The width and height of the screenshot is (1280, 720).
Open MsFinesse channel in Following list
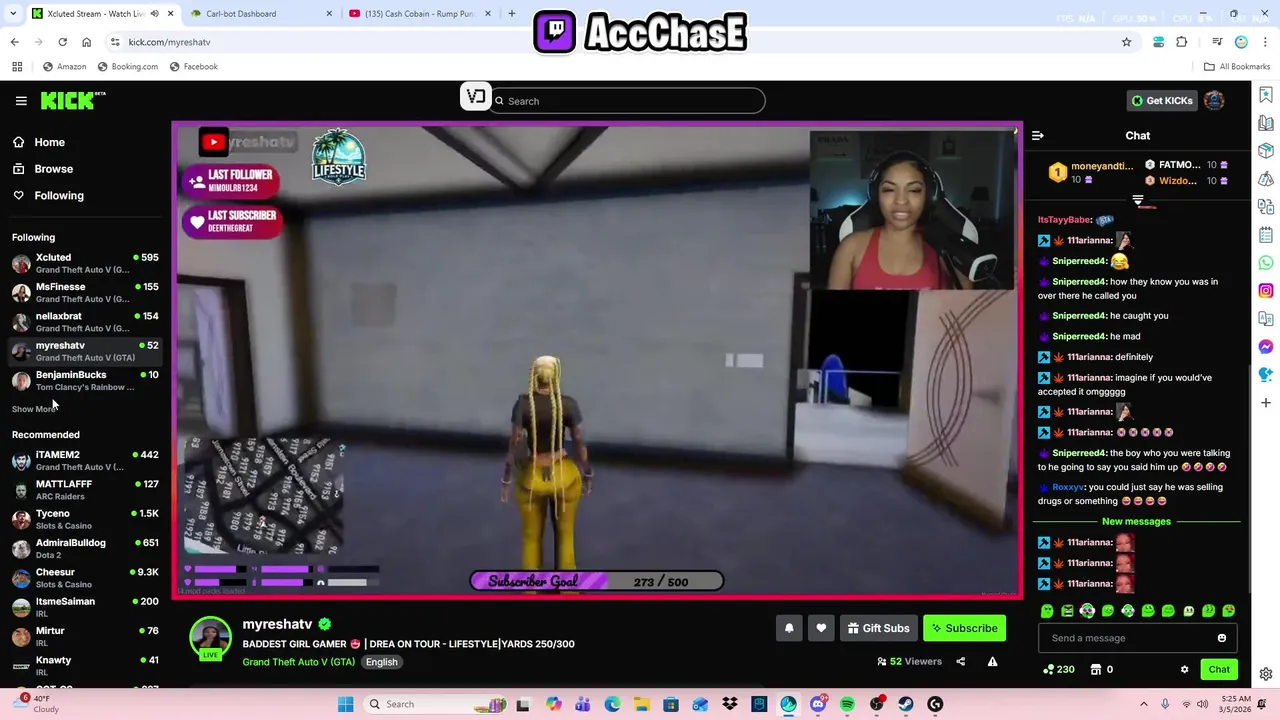(86, 292)
